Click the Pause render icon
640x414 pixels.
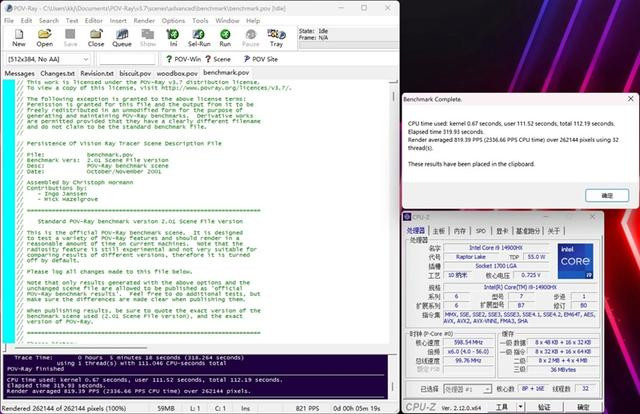tap(251, 38)
